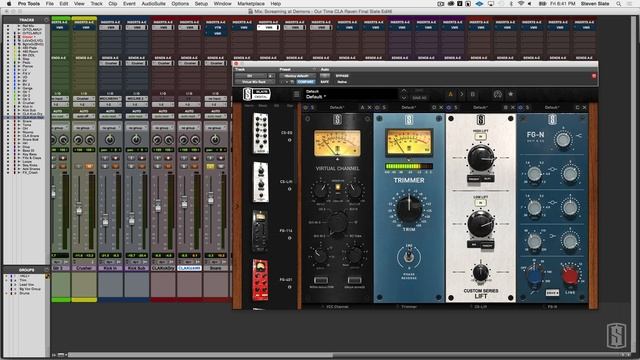Open the factory default preset dropdown
This screenshot has height=360, width=640.
(297, 76)
